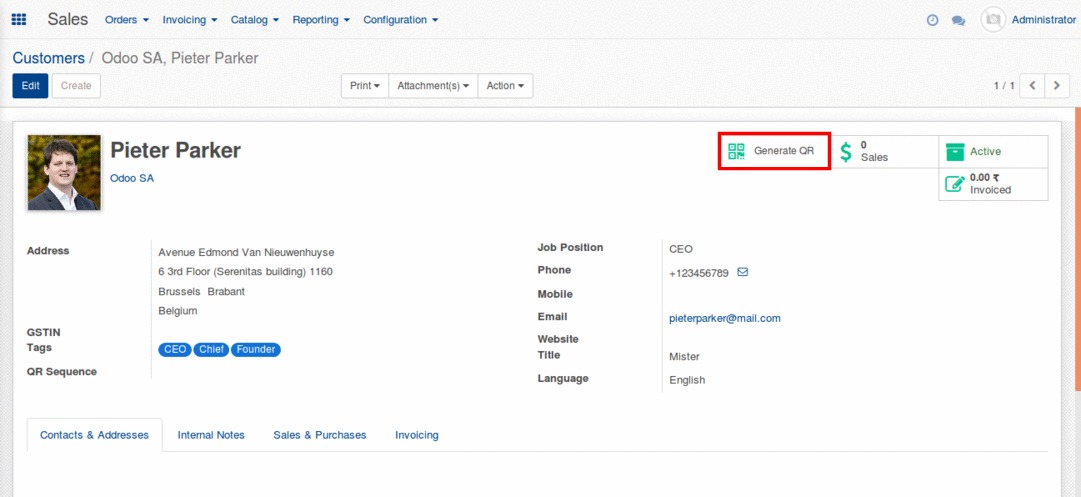Switch to Sales & Purchases tab
The height and width of the screenshot is (497, 1081).
point(320,435)
